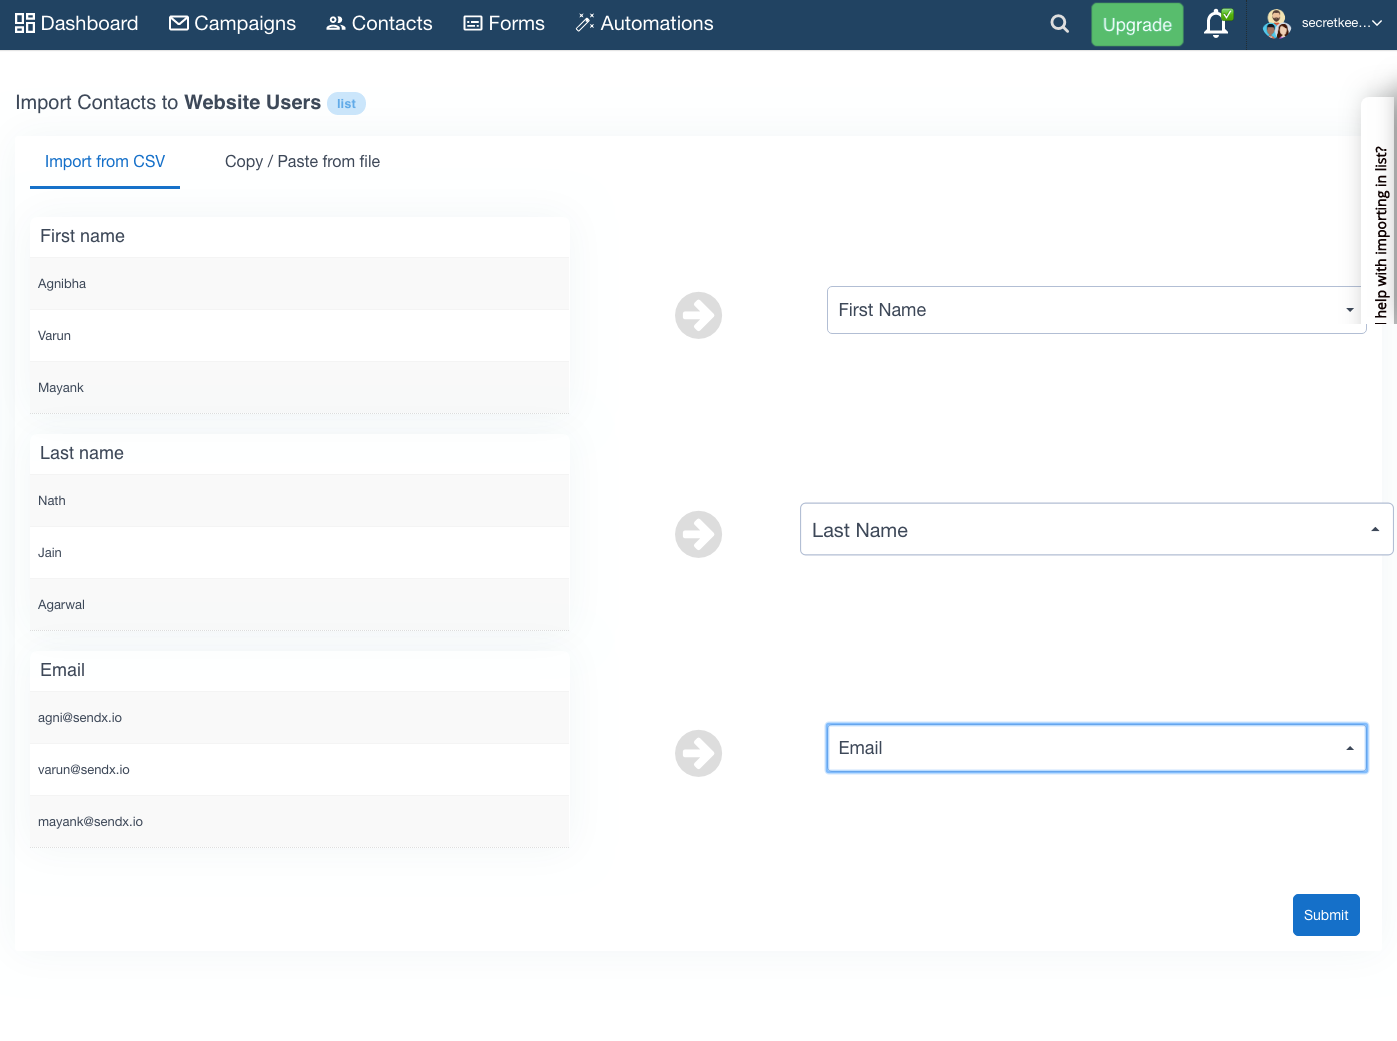Expand the Last Name mapping dropdown
The width and height of the screenshot is (1397, 1041).
1095,530
